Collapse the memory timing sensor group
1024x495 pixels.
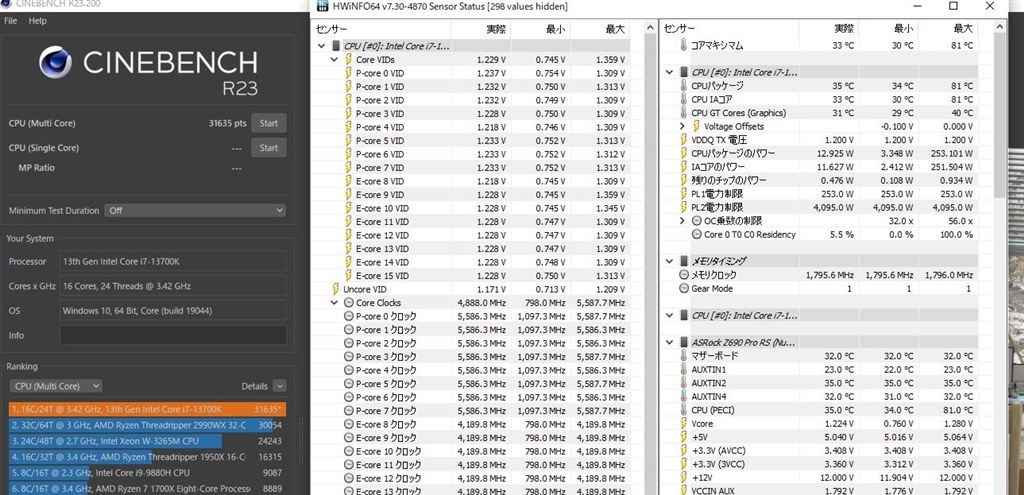point(669,261)
